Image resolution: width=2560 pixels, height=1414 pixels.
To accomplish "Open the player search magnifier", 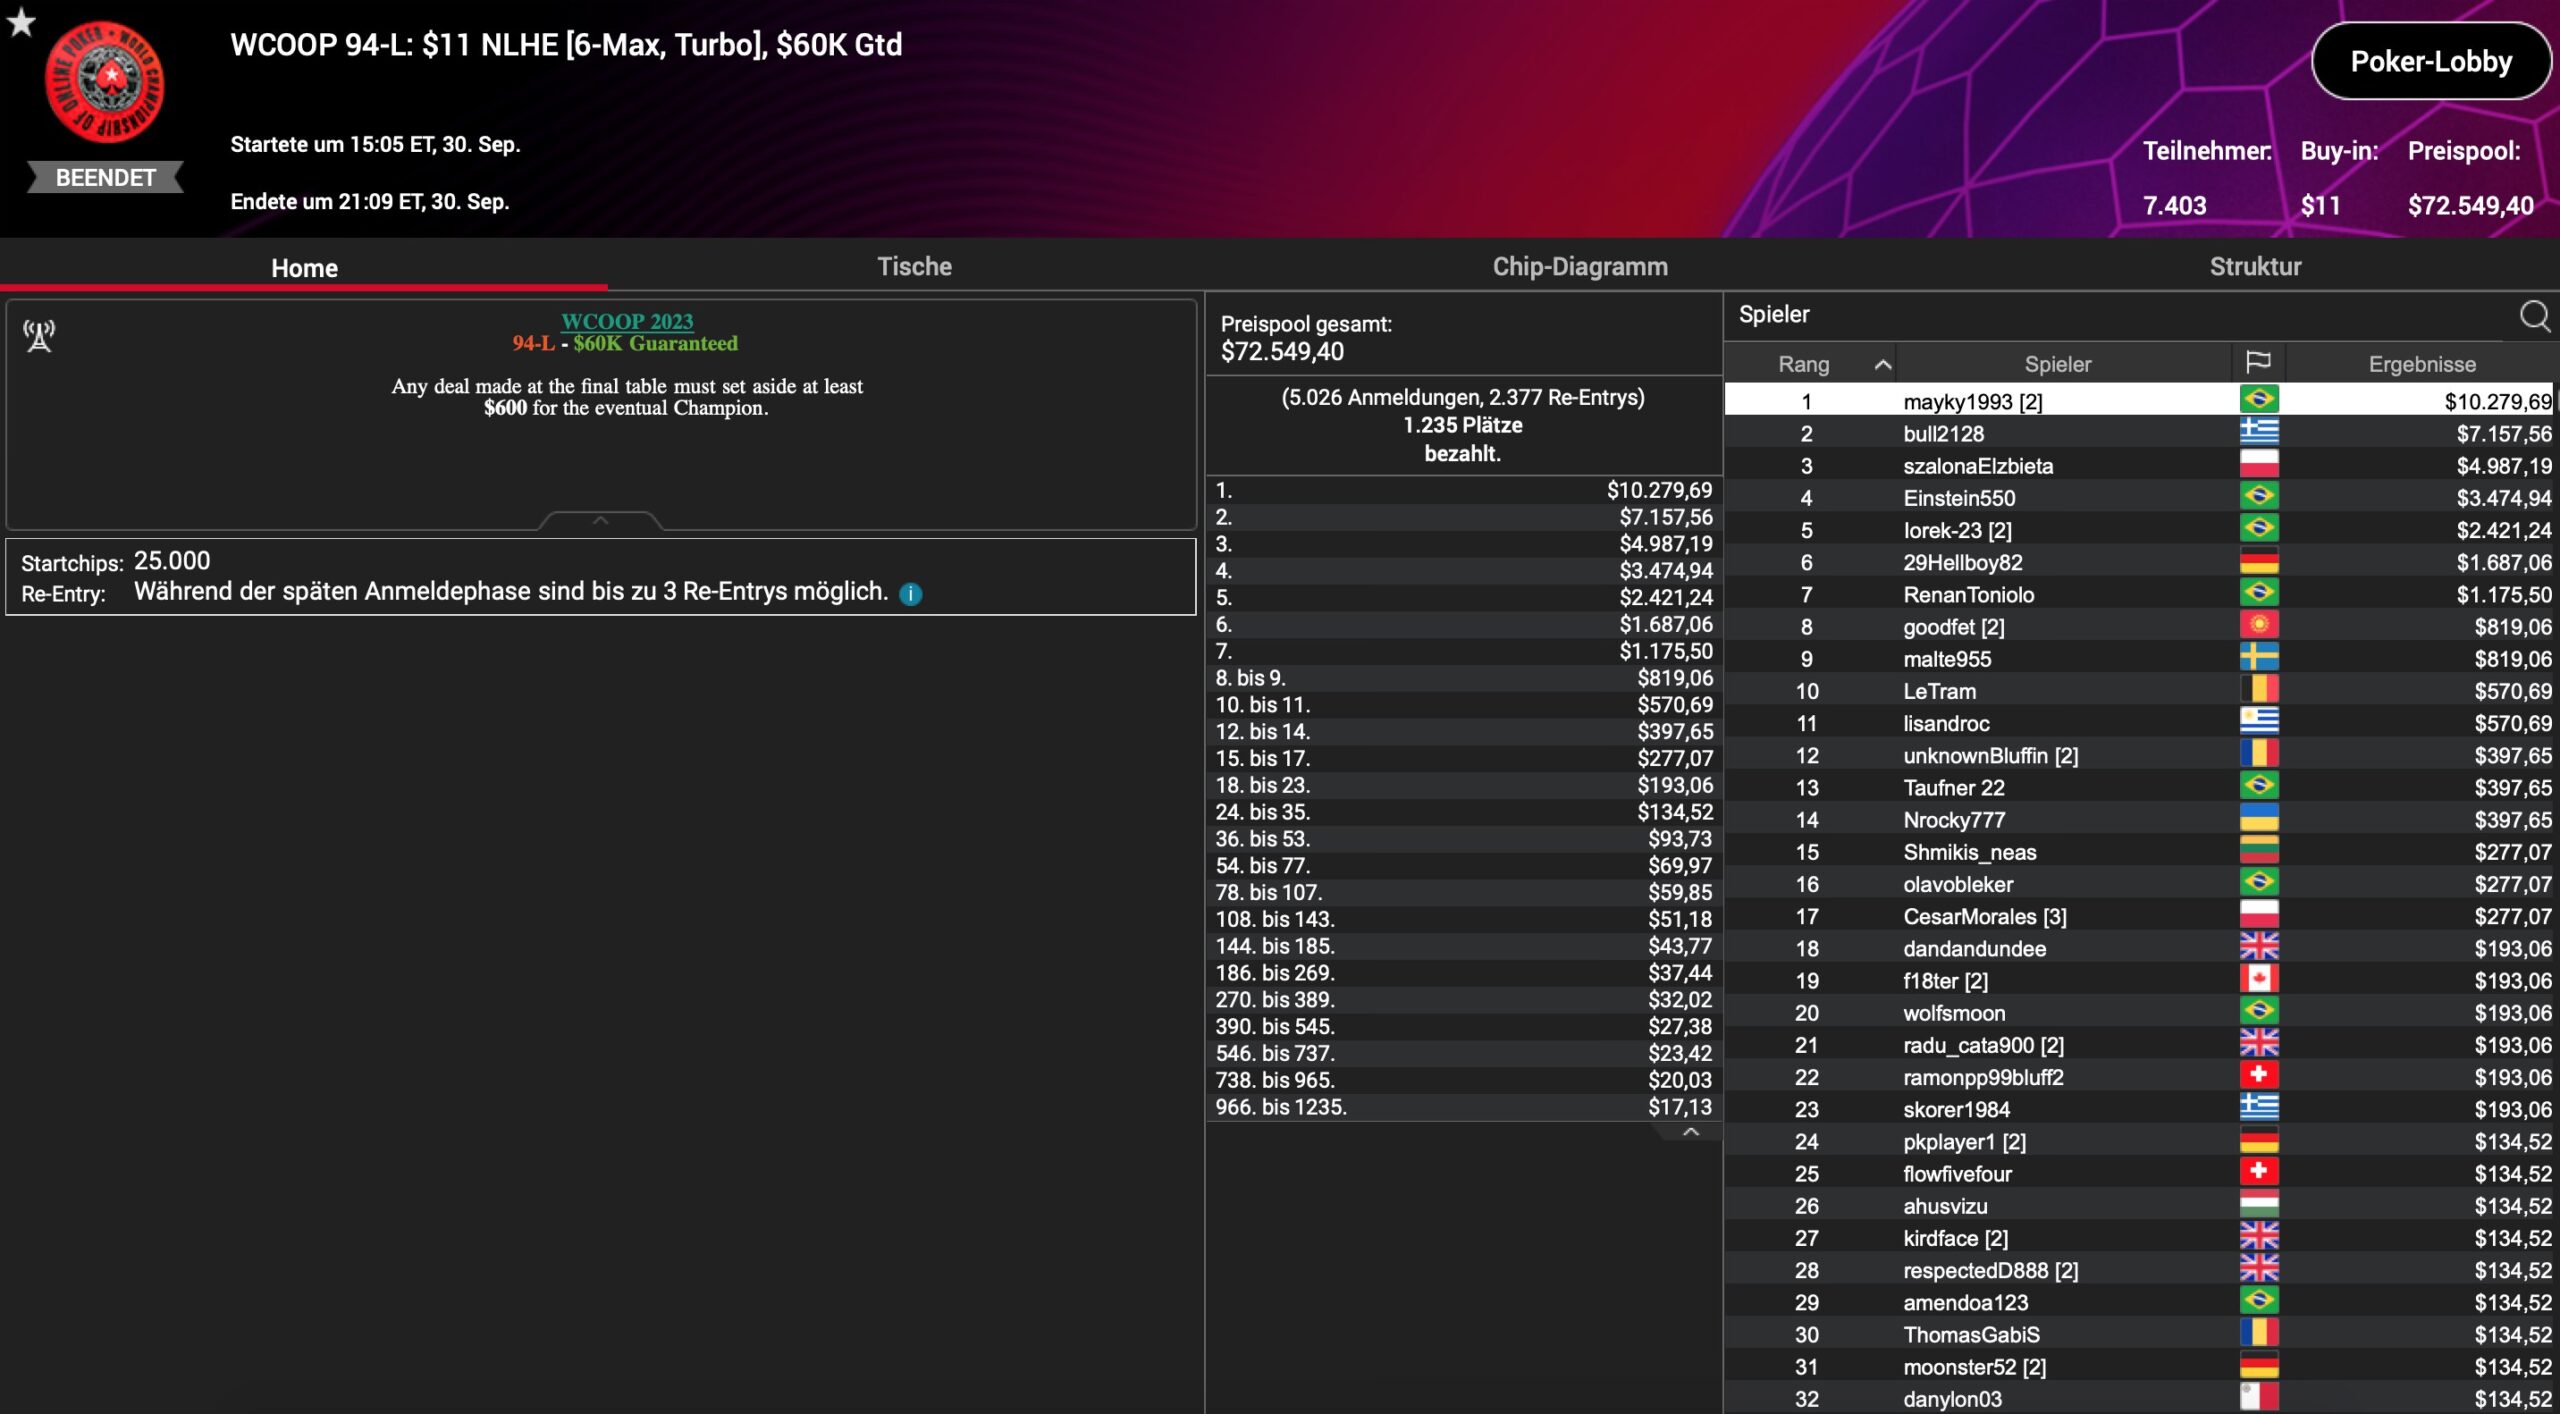I will point(2534,316).
